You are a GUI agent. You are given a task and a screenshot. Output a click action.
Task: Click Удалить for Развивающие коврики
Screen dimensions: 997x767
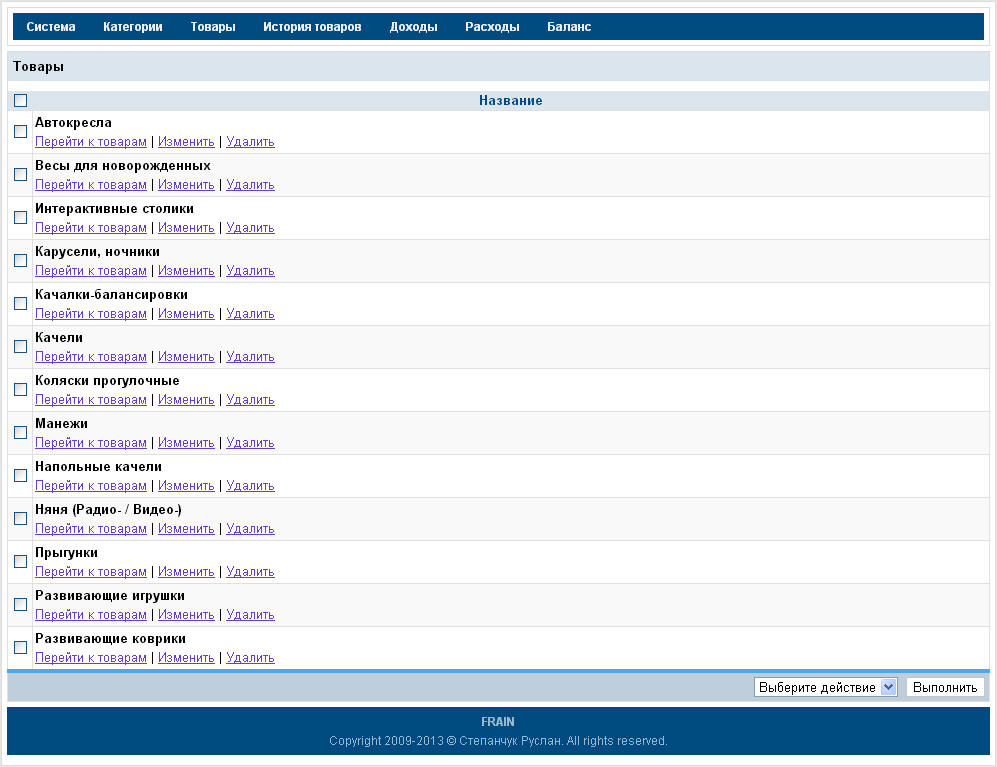click(x=251, y=658)
